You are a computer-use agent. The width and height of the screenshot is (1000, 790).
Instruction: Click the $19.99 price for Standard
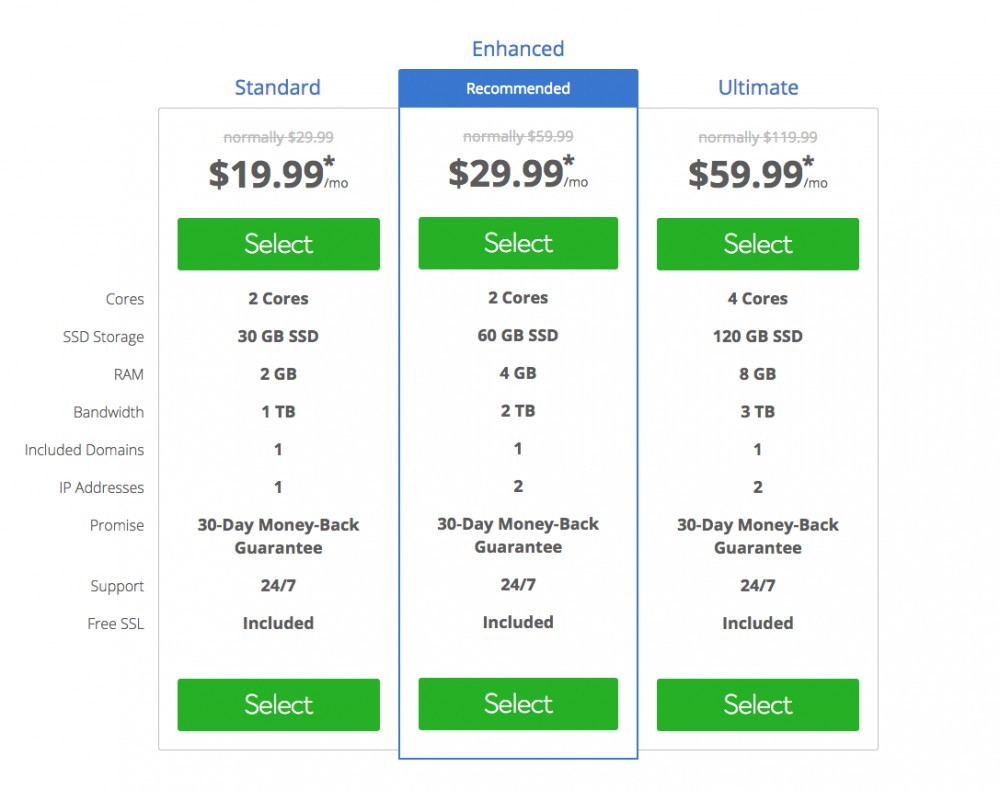(x=270, y=172)
